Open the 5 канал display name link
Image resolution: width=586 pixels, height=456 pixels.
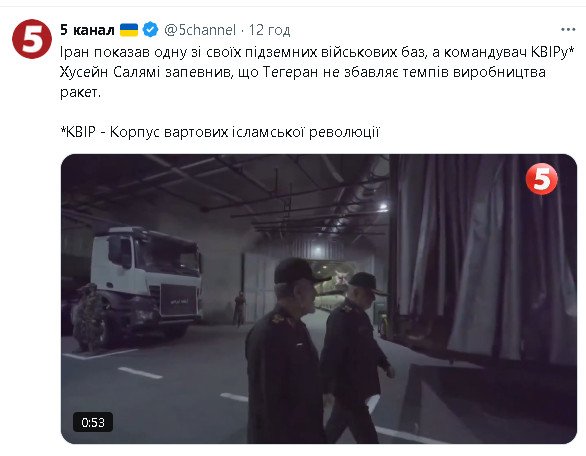tap(87, 30)
